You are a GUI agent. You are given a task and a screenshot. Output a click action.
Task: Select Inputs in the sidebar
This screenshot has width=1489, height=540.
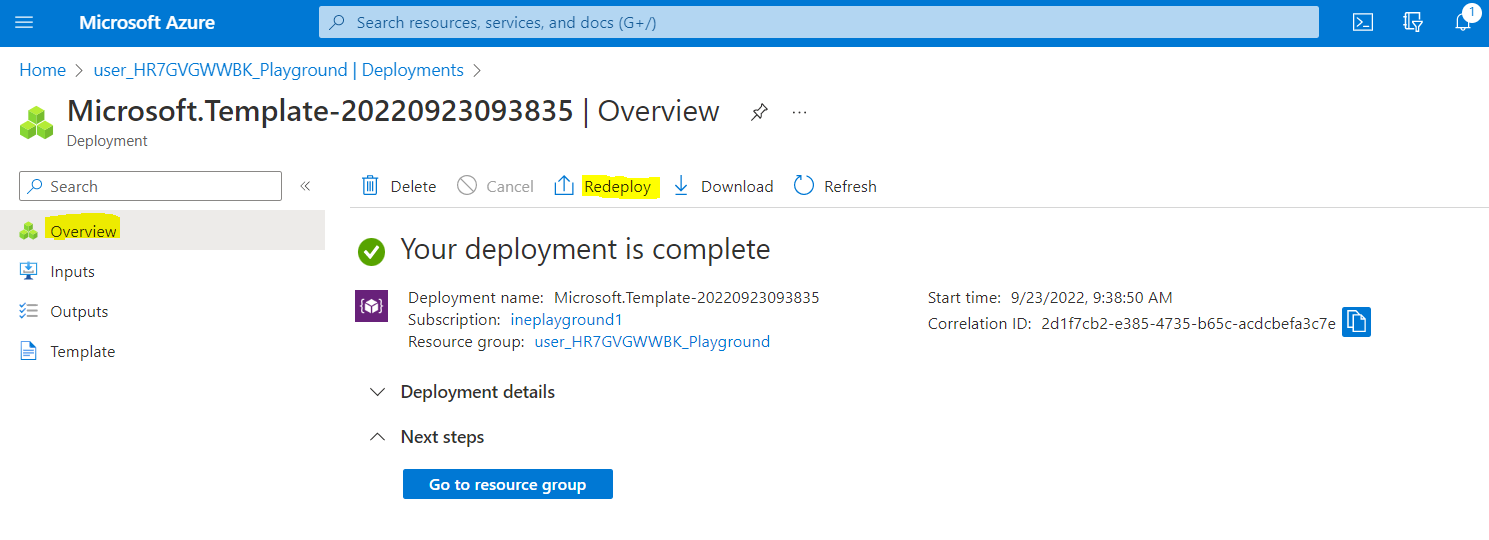[x=72, y=272]
